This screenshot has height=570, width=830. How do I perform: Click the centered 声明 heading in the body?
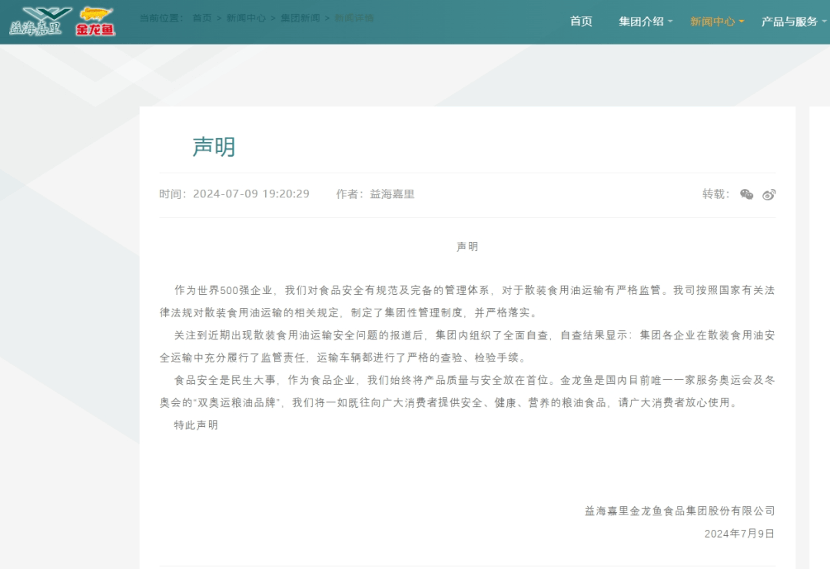click(467, 246)
